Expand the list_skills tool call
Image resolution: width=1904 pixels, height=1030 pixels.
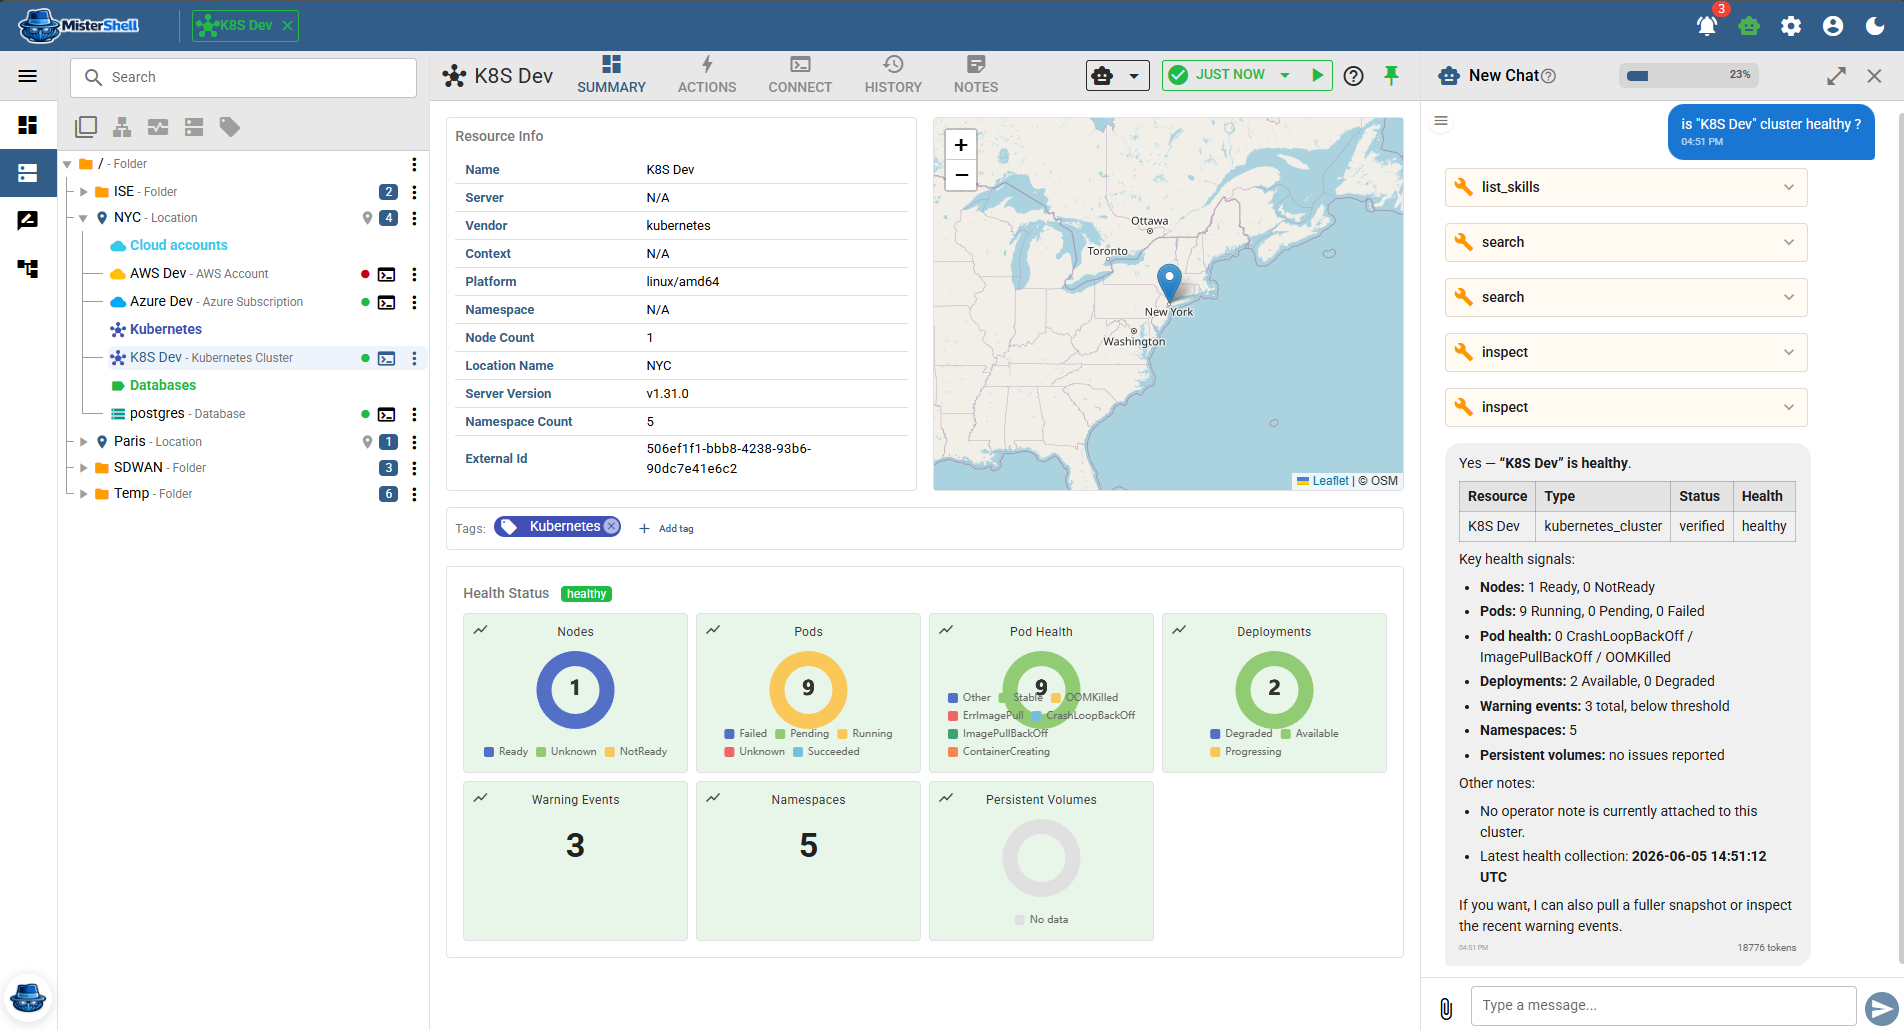pos(1626,187)
